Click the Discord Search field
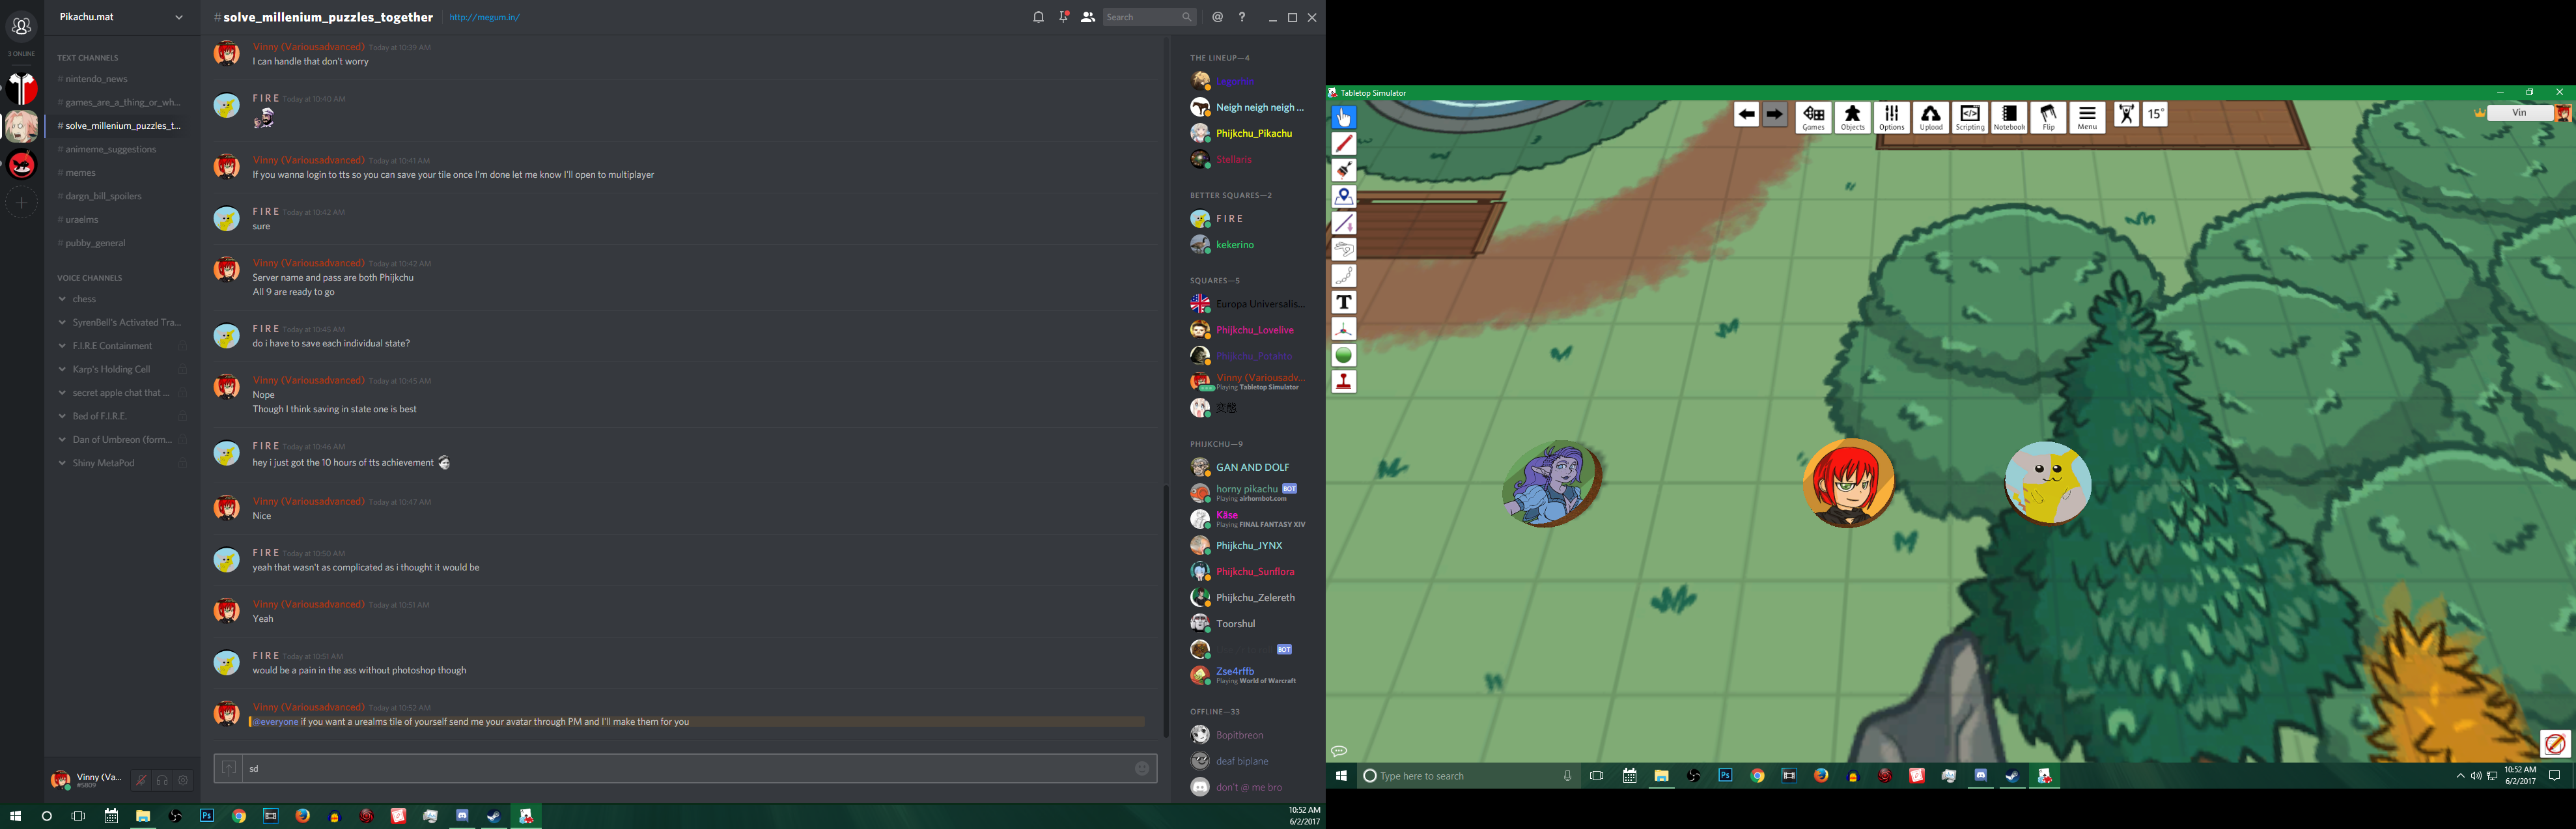Image resolution: width=2576 pixels, height=829 pixels. tap(1149, 17)
